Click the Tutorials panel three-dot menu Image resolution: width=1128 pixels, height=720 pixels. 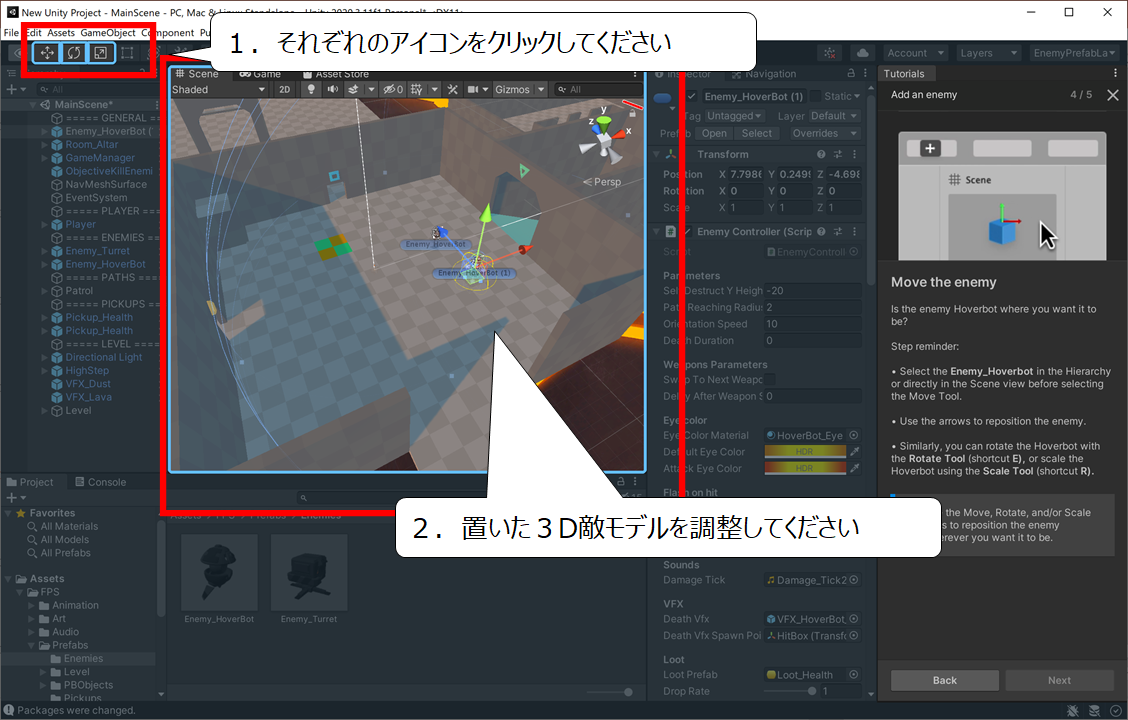(x=1116, y=73)
